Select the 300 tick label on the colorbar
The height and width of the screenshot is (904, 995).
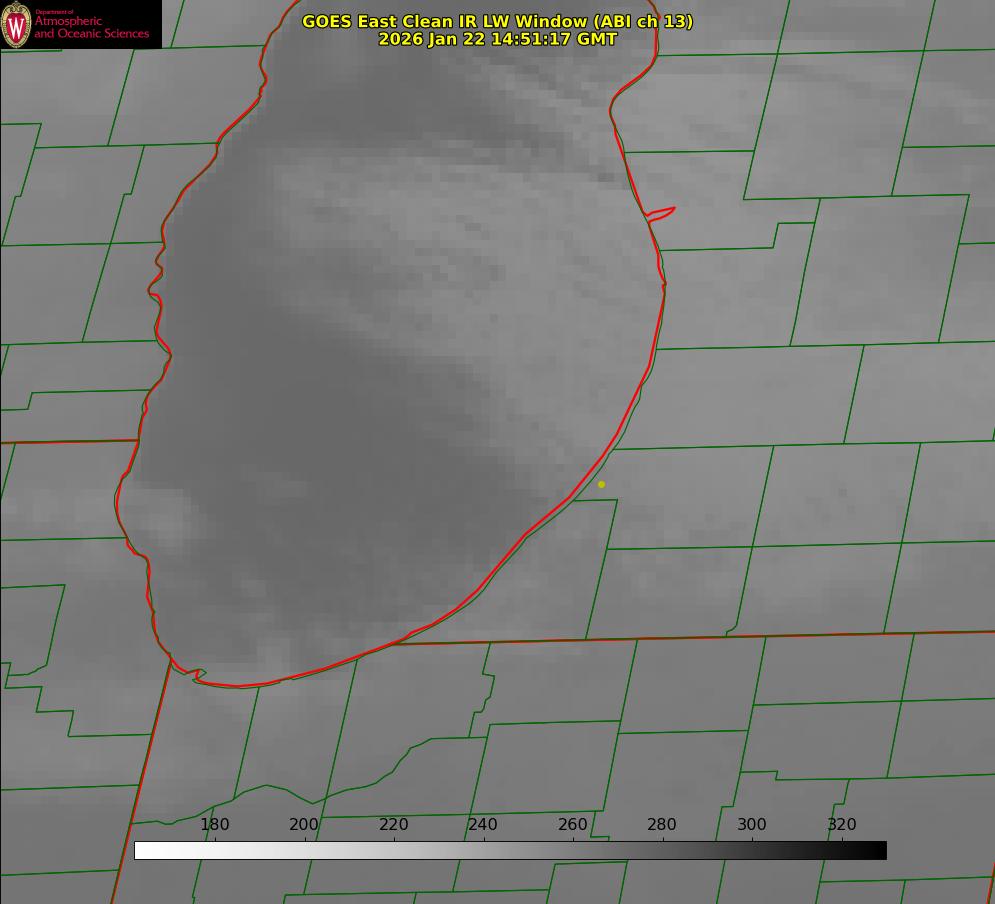point(752,824)
